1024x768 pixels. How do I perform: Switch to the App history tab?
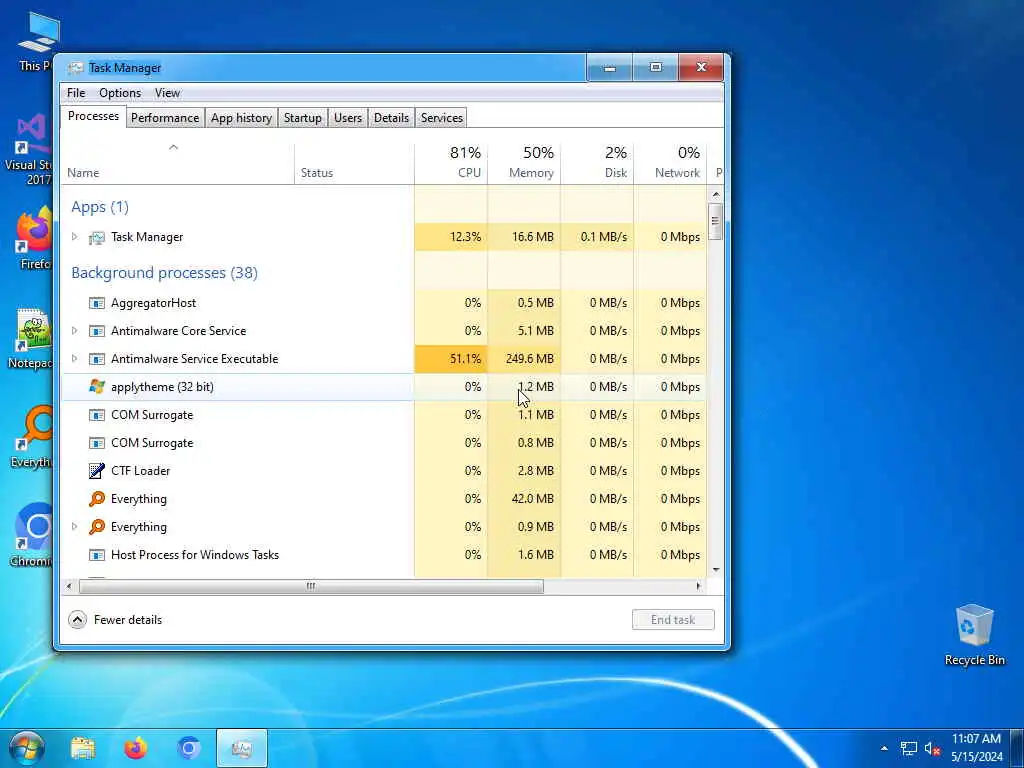[241, 118]
